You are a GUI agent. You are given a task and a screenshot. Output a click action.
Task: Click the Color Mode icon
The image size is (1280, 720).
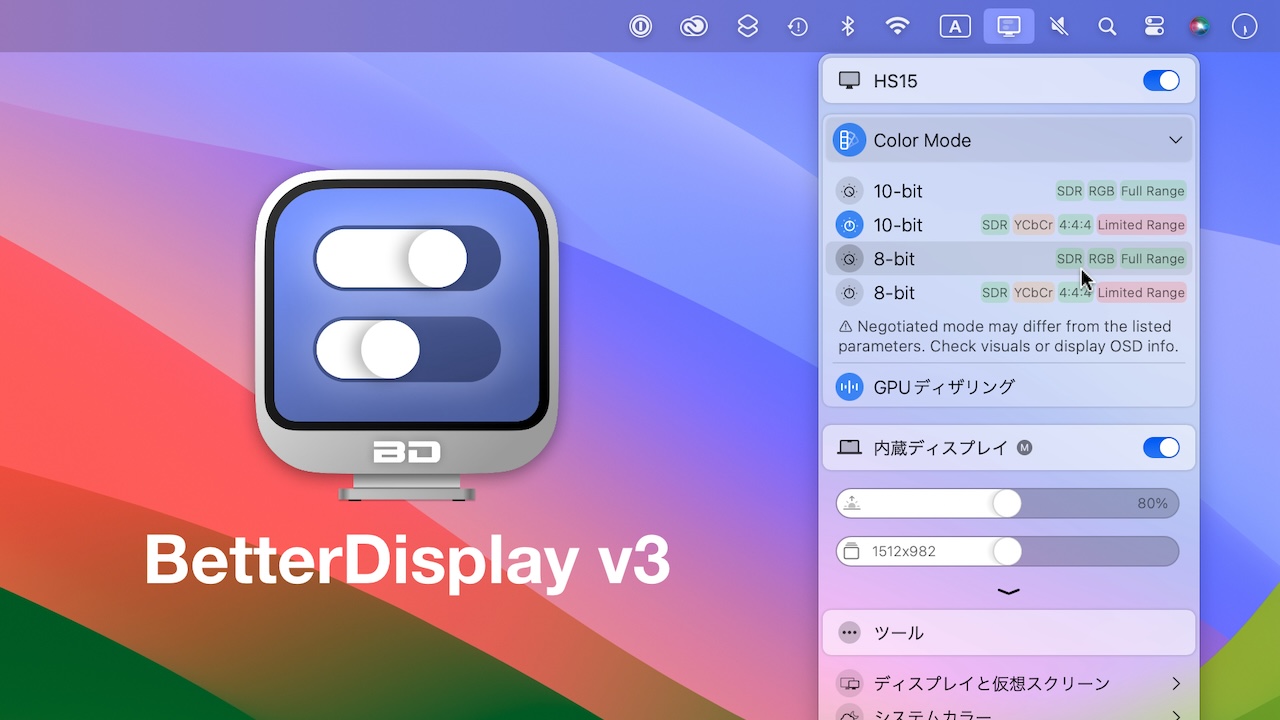point(849,140)
